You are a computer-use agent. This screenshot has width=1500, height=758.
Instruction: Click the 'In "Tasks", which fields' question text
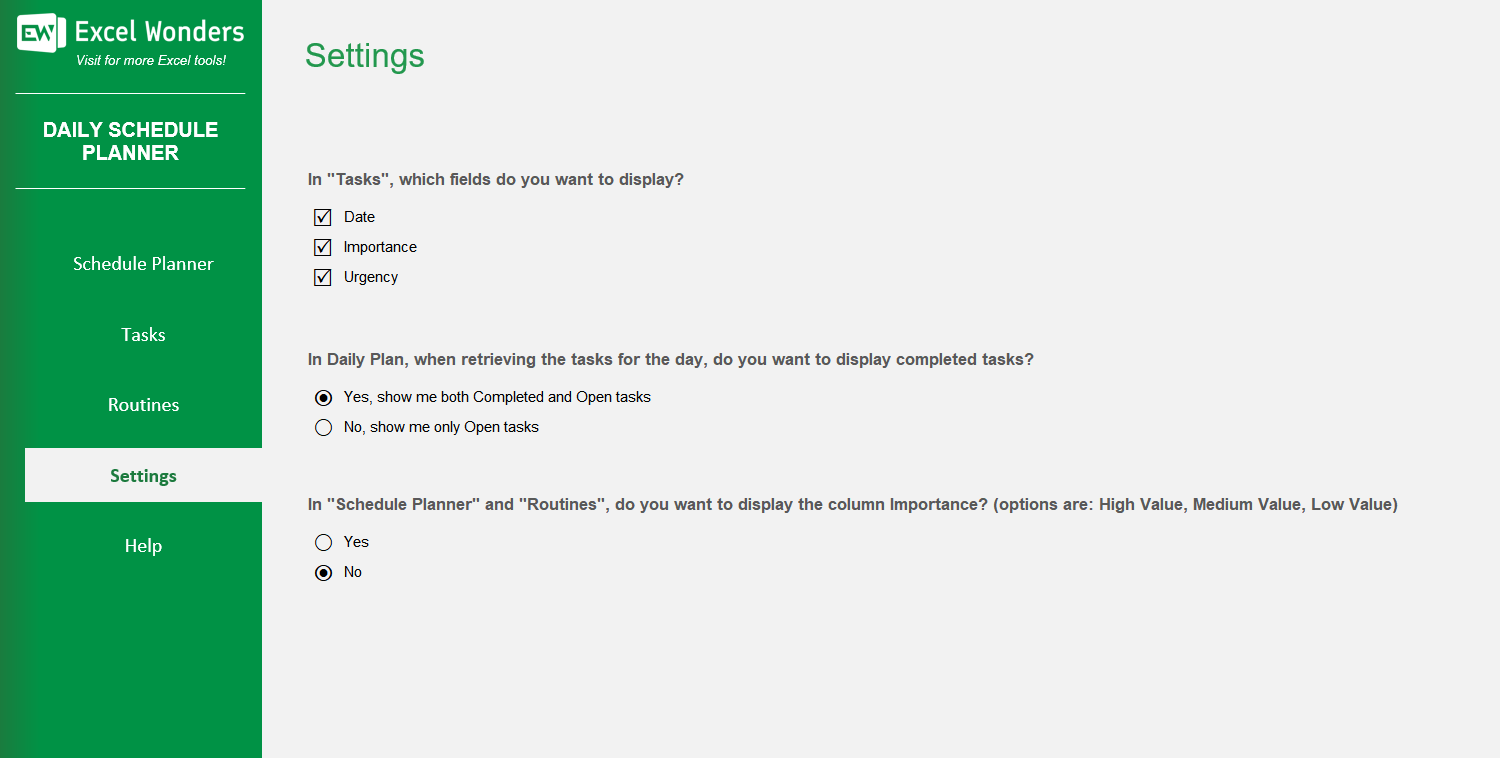[495, 180]
